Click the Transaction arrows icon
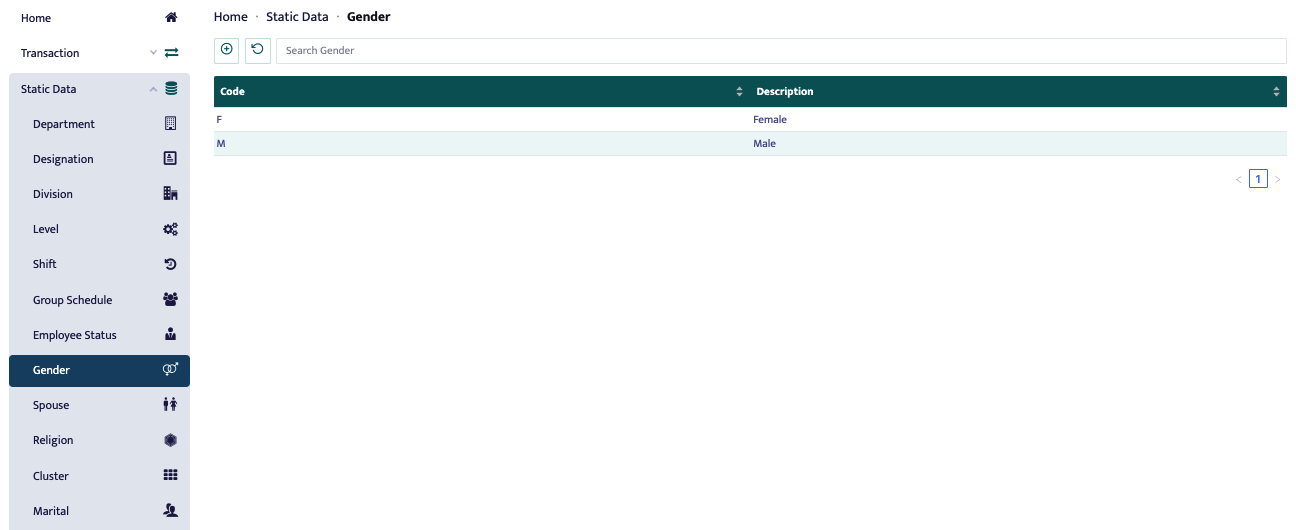1296x530 pixels. (x=171, y=53)
